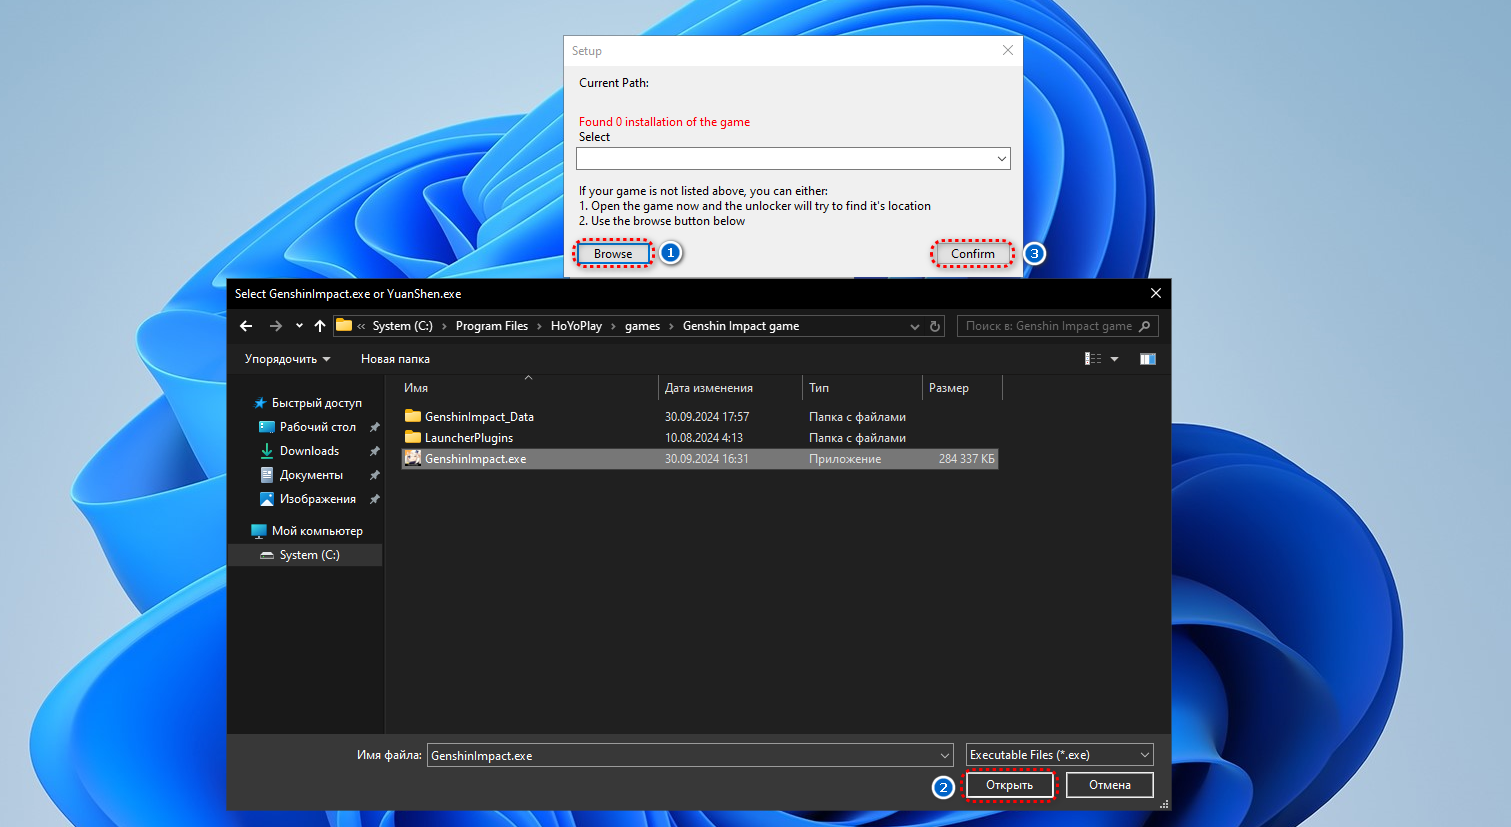Click the date 30.09.2024 17:57
1511x827 pixels.
[707, 417]
